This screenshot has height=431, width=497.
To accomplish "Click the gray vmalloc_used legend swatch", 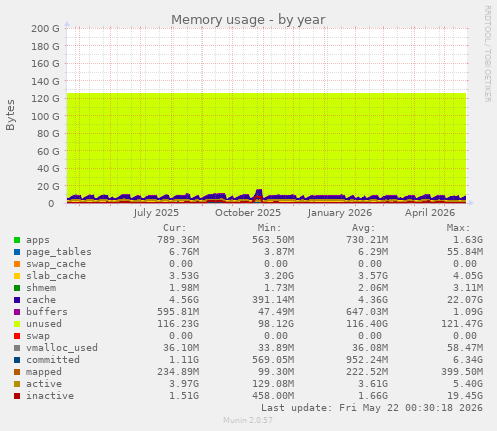I will click(x=17, y=348).
